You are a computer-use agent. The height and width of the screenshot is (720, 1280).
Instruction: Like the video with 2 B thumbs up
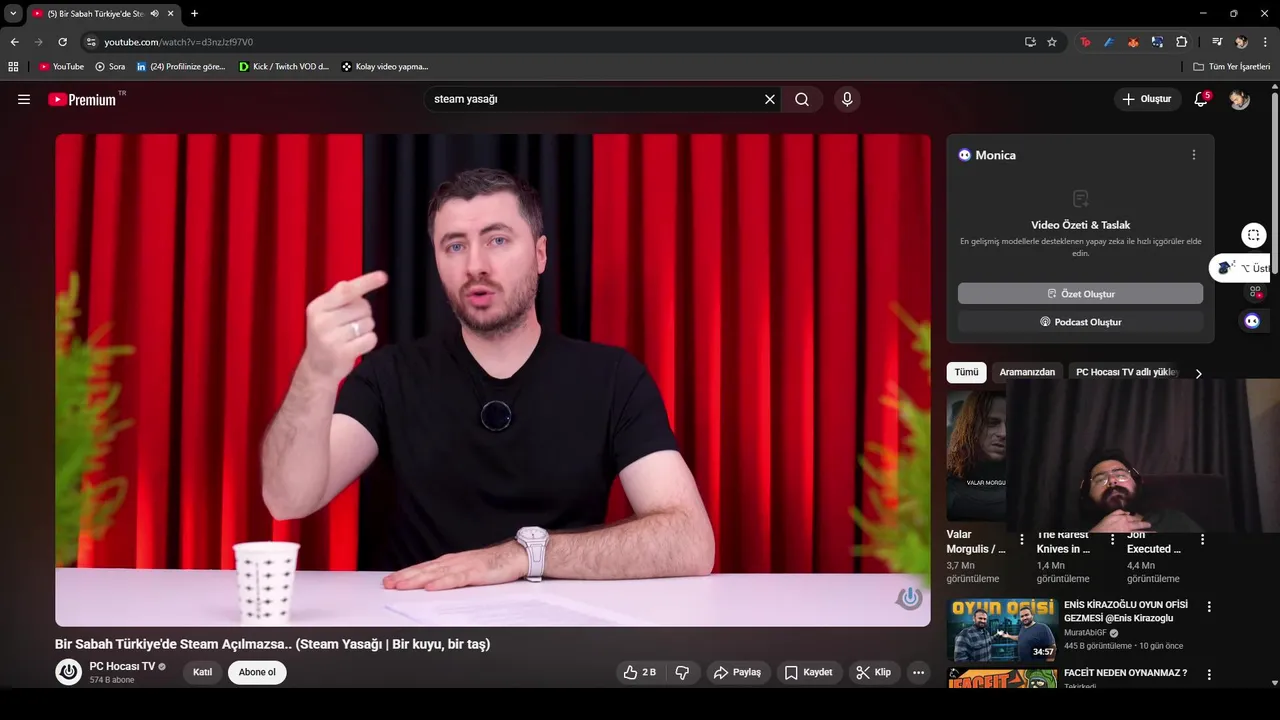point(639,672)
